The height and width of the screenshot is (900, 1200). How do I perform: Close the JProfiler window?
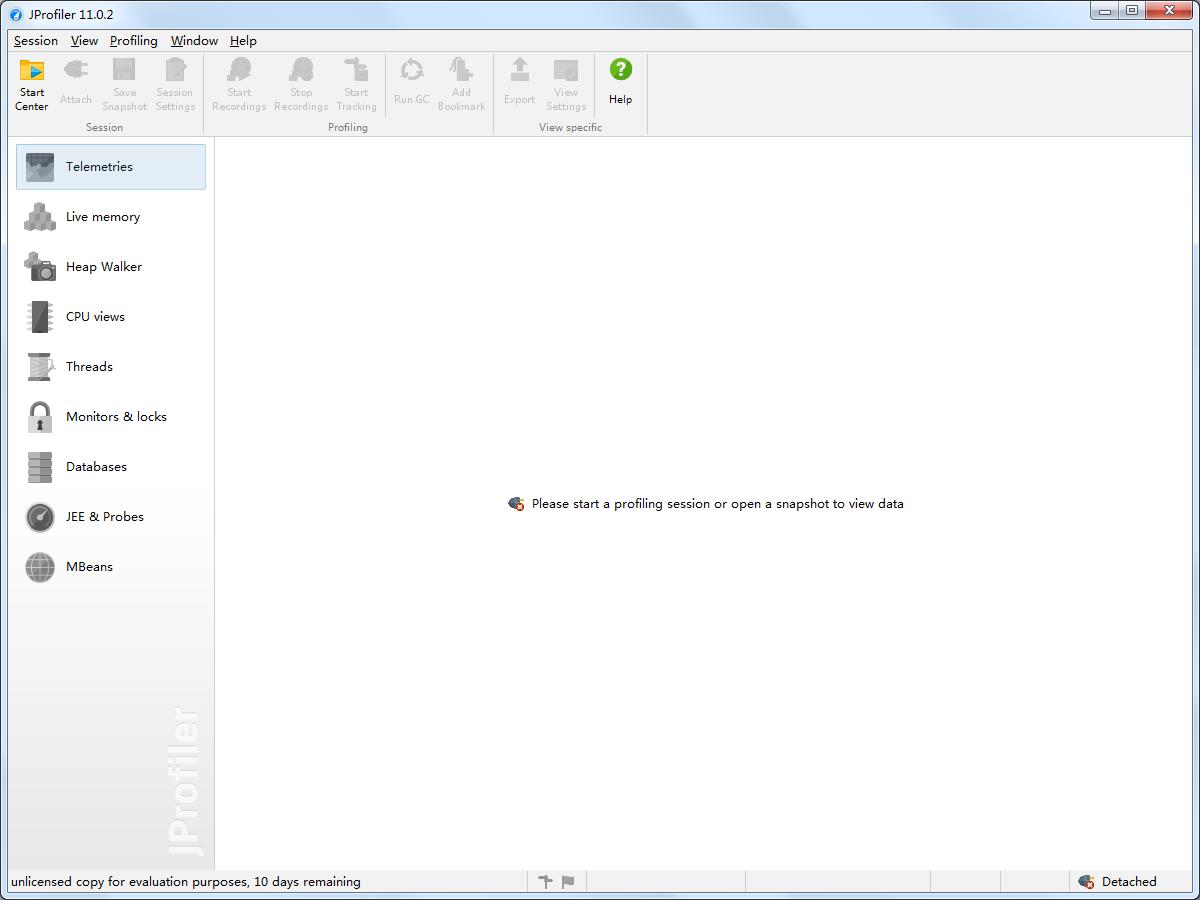click(1170, 11)
